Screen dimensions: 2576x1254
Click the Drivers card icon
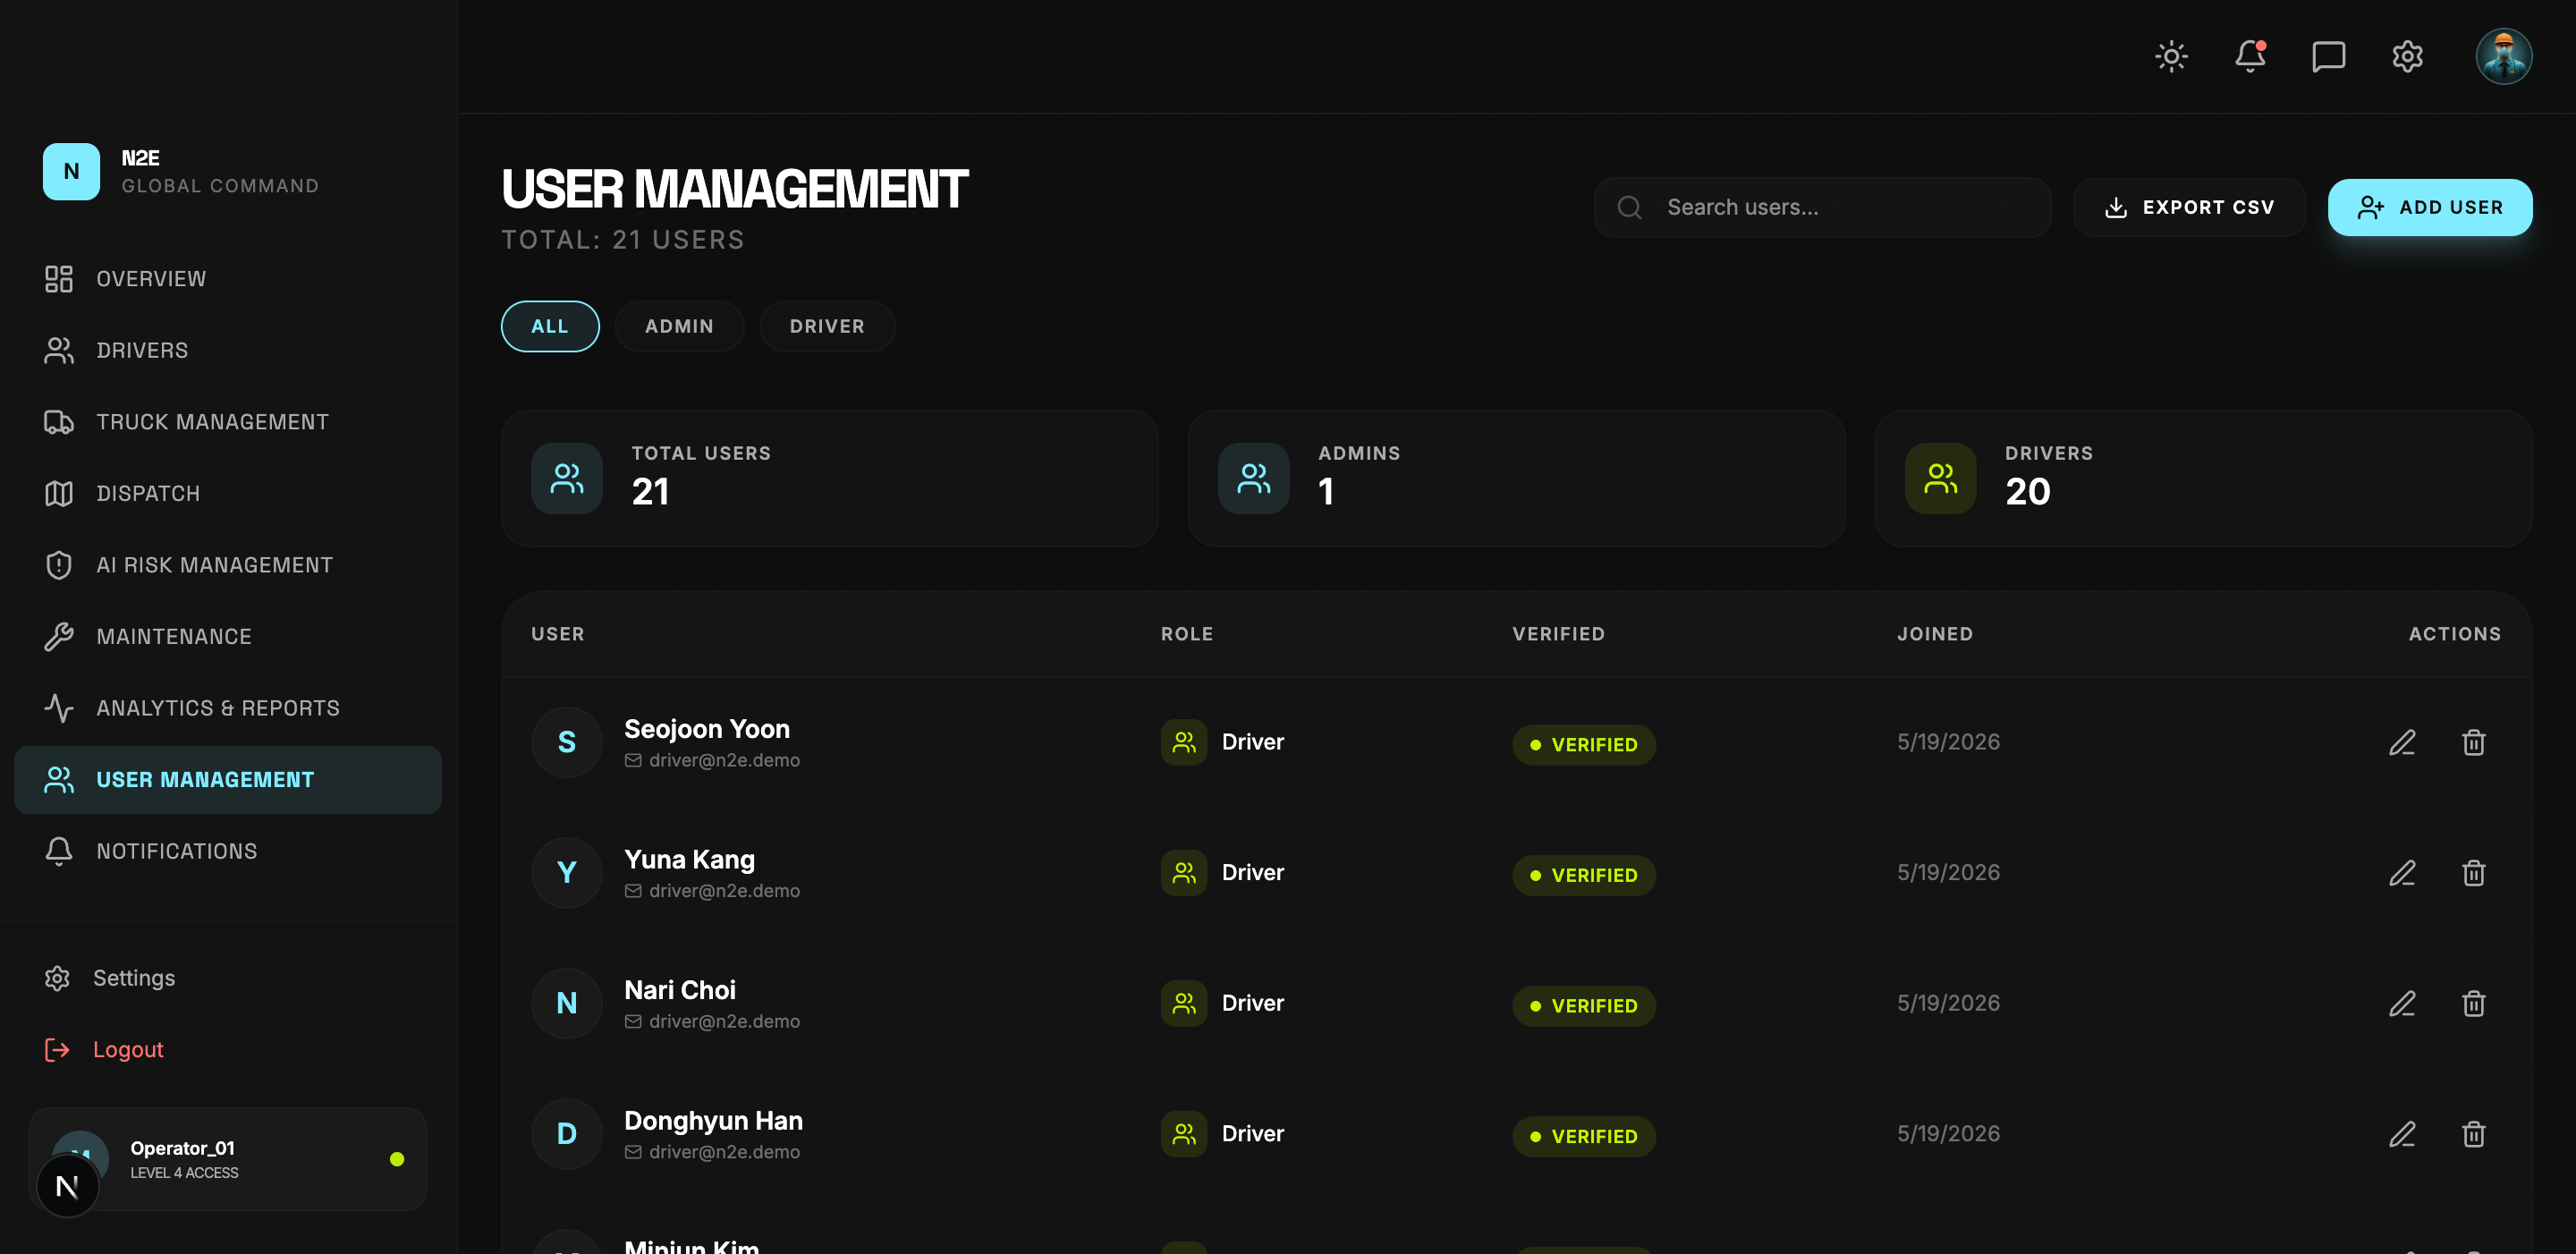pos(1941,478)
